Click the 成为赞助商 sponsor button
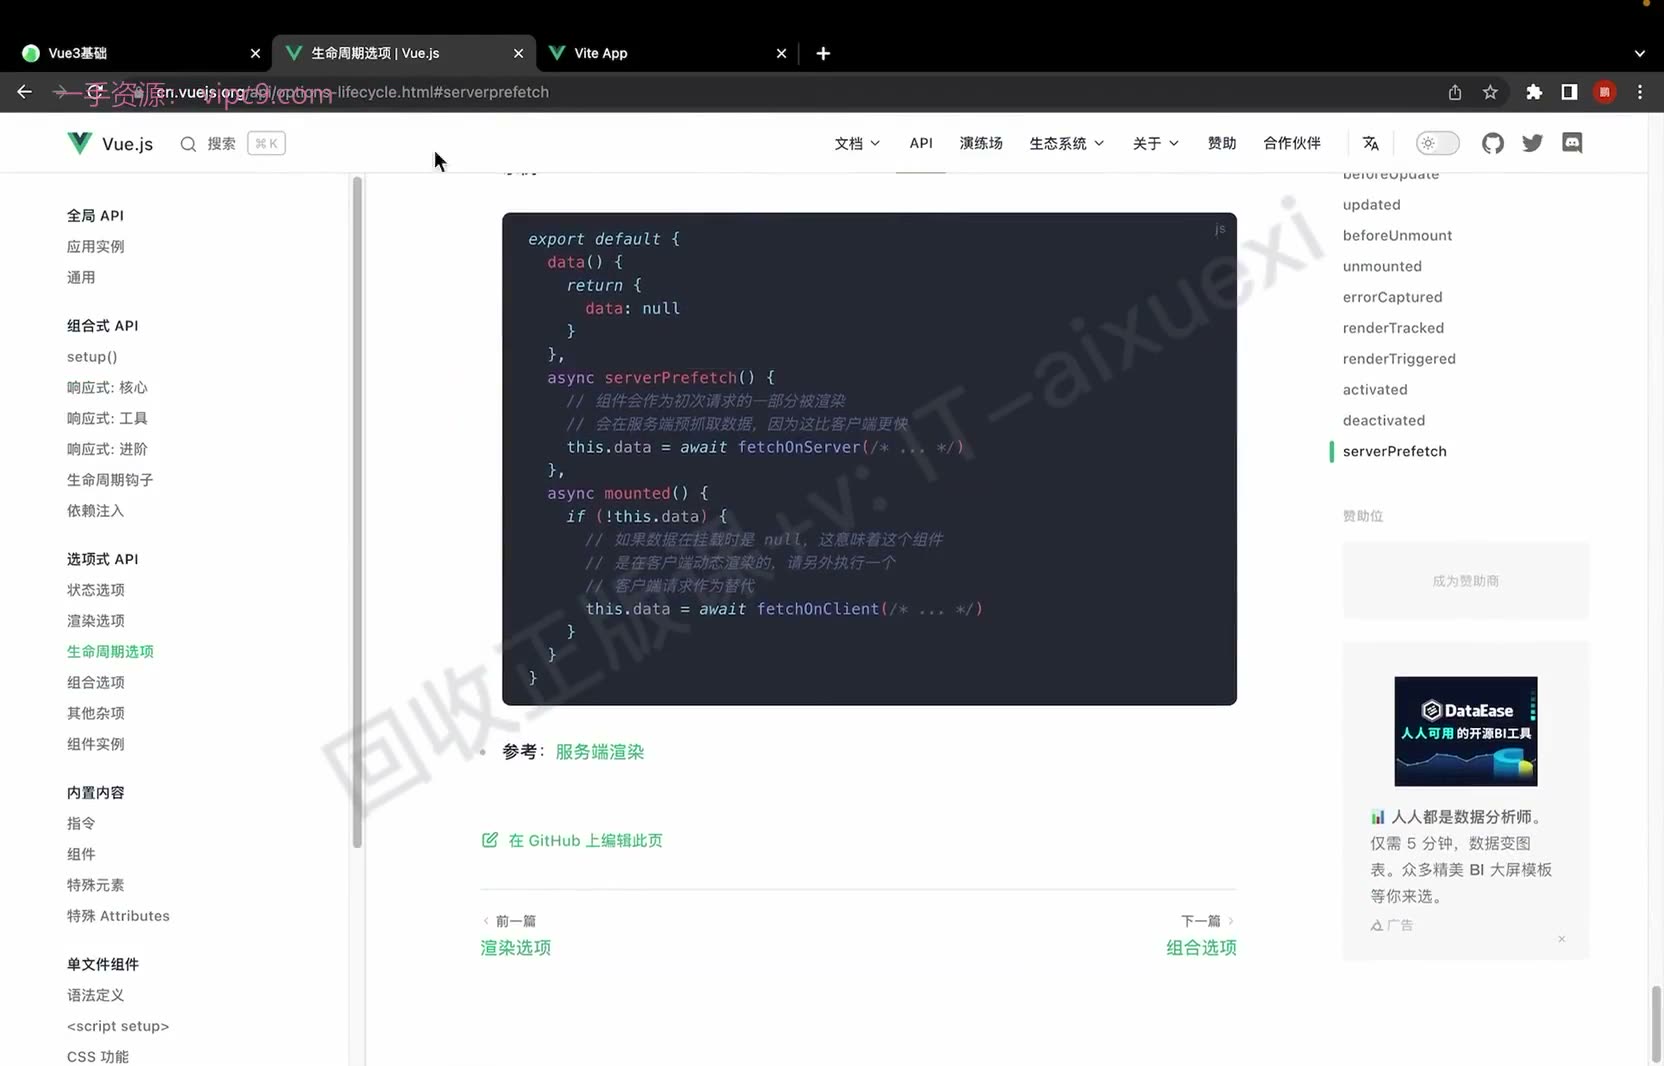Viewport: 1664px width, 1066px height. pos(1465,580)
